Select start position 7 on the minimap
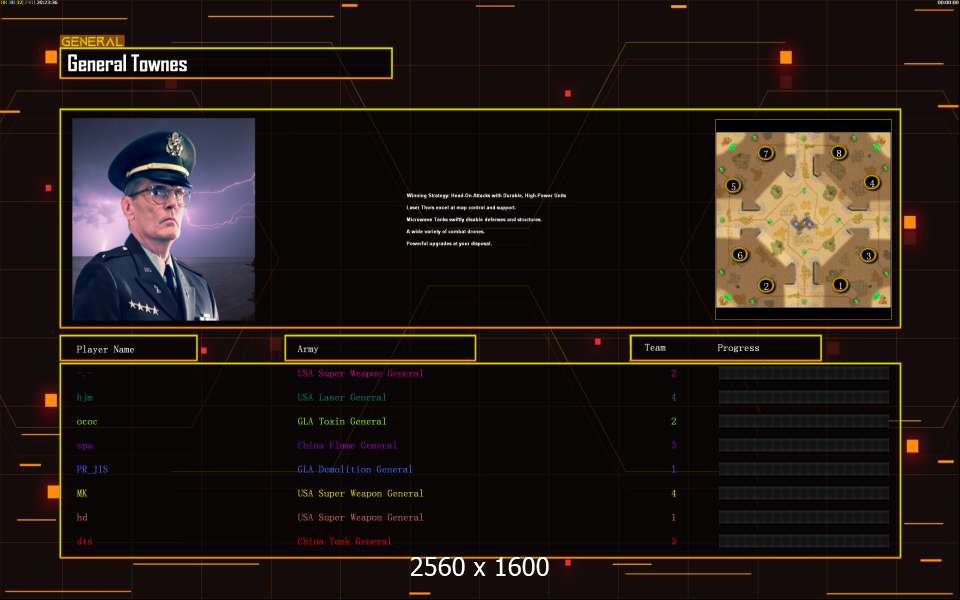 [765, 152]
